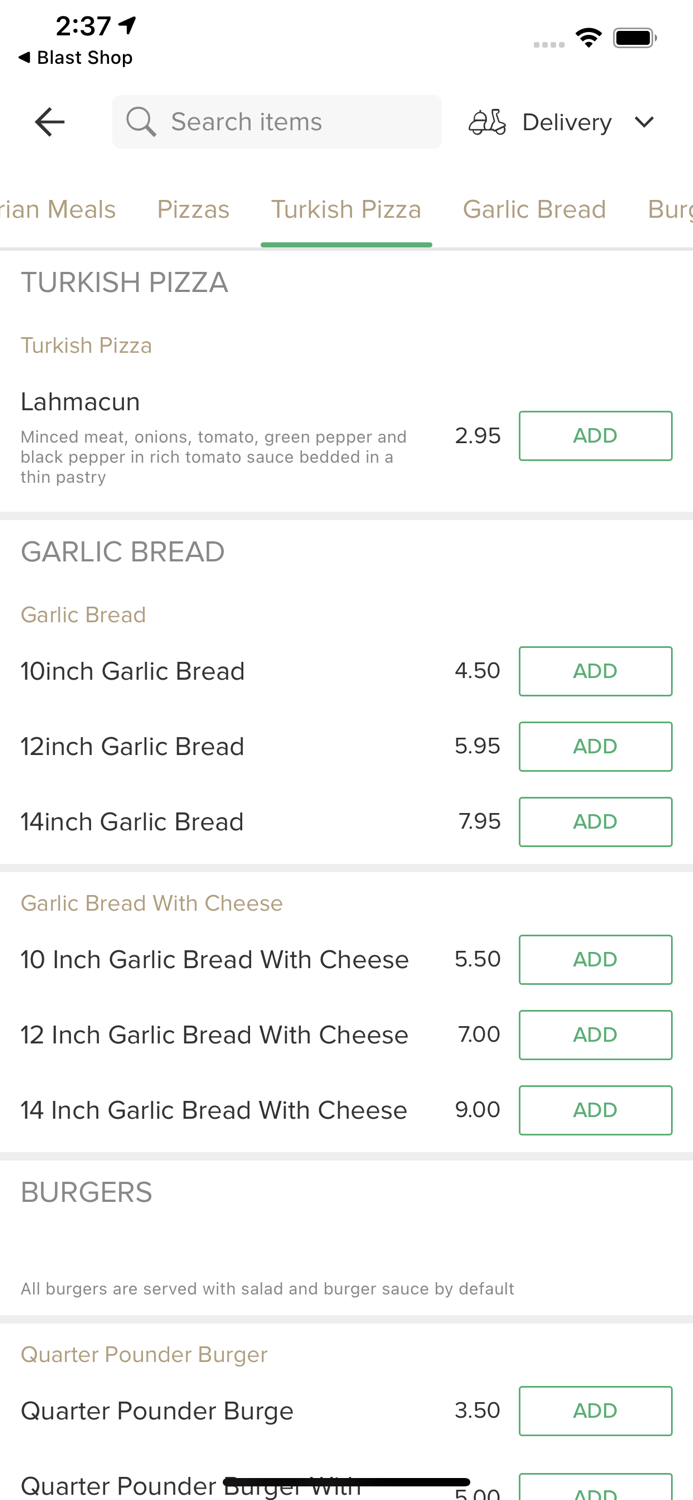Viewport: 693px width, 1500px height.
Task: Tap the Wi-Fi status icon
Action: tap(588, 38)
